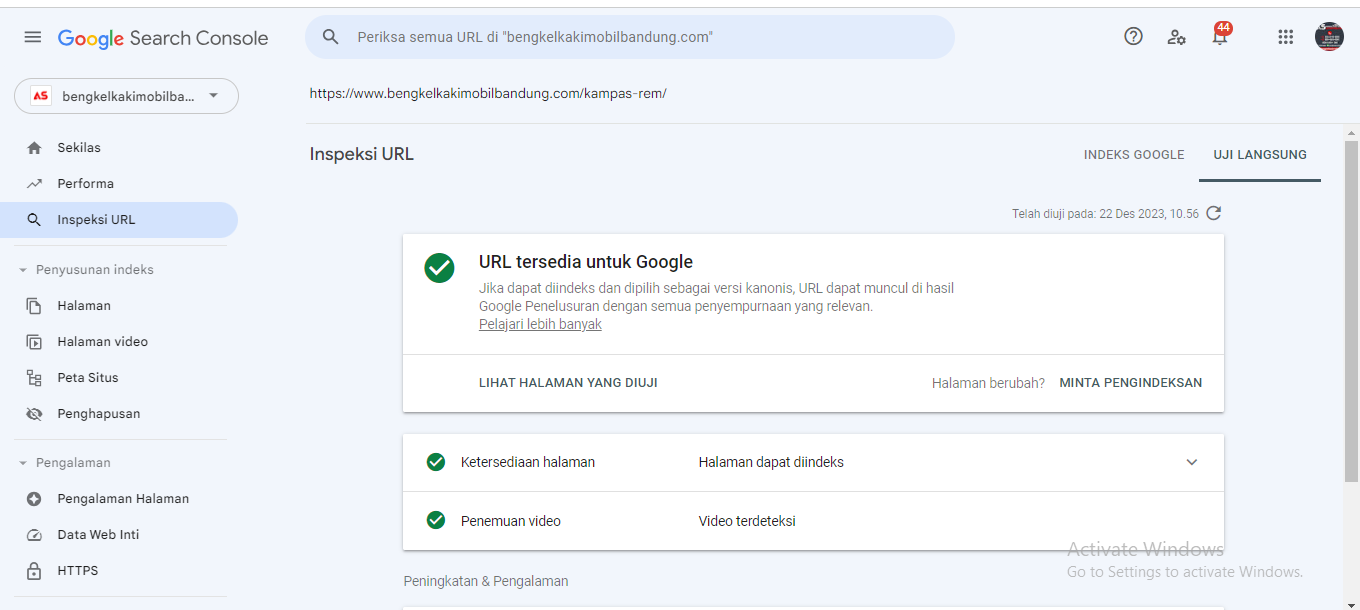The width and height of the screenshot is (1360, 610).
Task: Click the Halaman dapat diindeks status text
Action: [x=771, y=462]
